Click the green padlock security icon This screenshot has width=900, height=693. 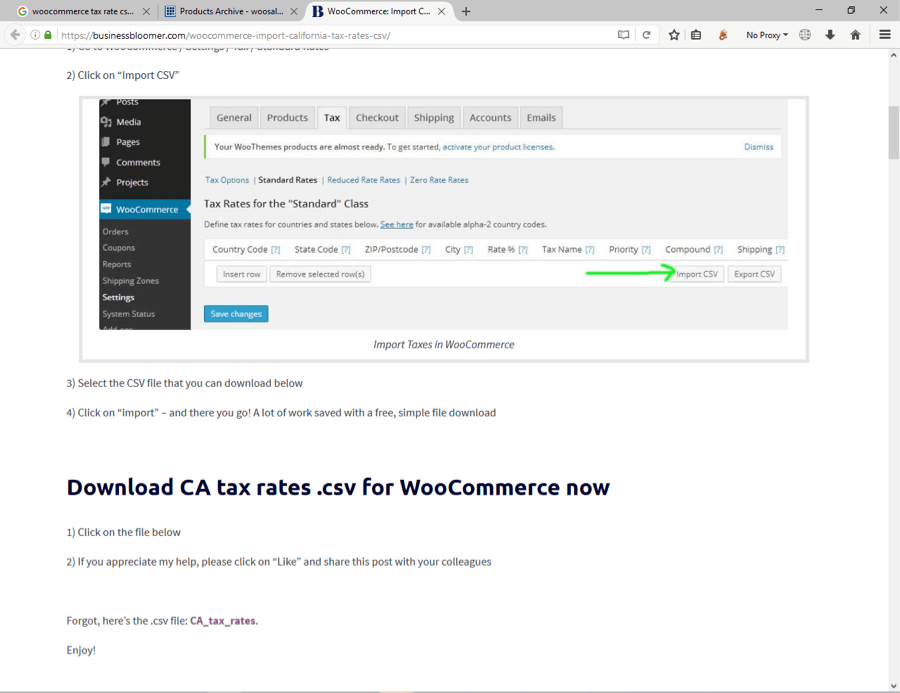(48, 35)
